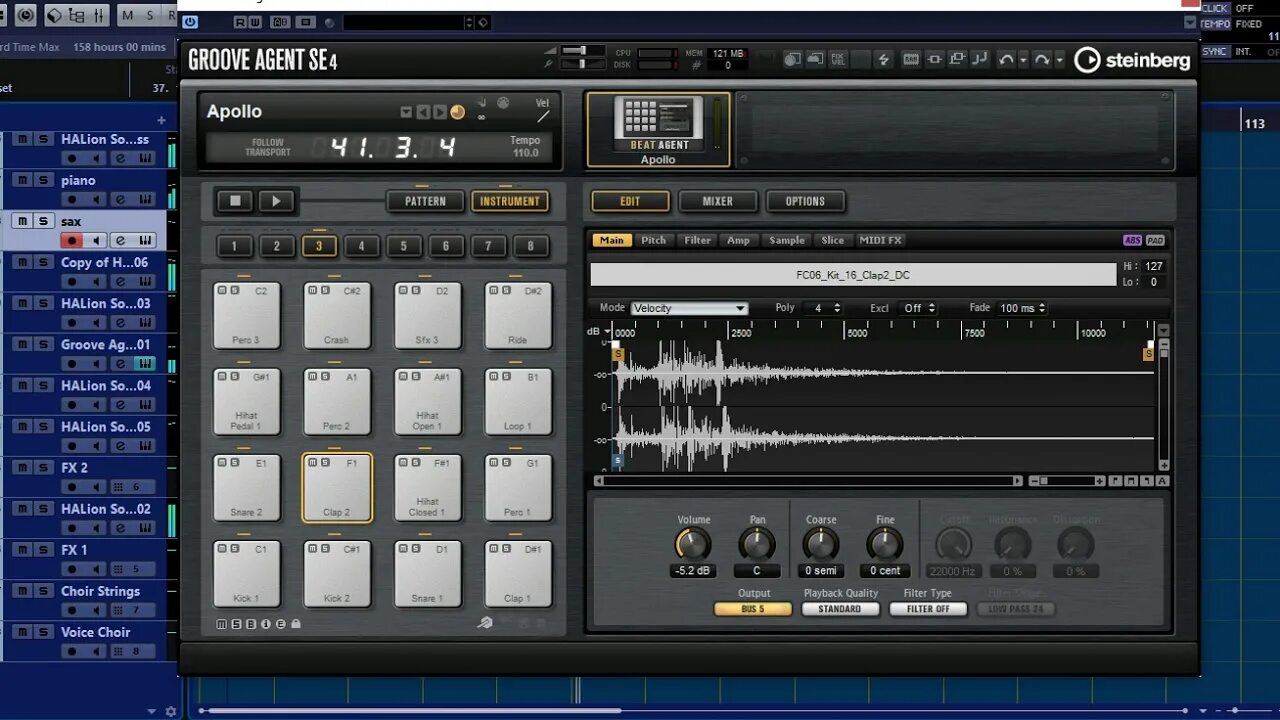Click the stop button in Groove Agent
The image size is (1280, 720).
(235, 201)
